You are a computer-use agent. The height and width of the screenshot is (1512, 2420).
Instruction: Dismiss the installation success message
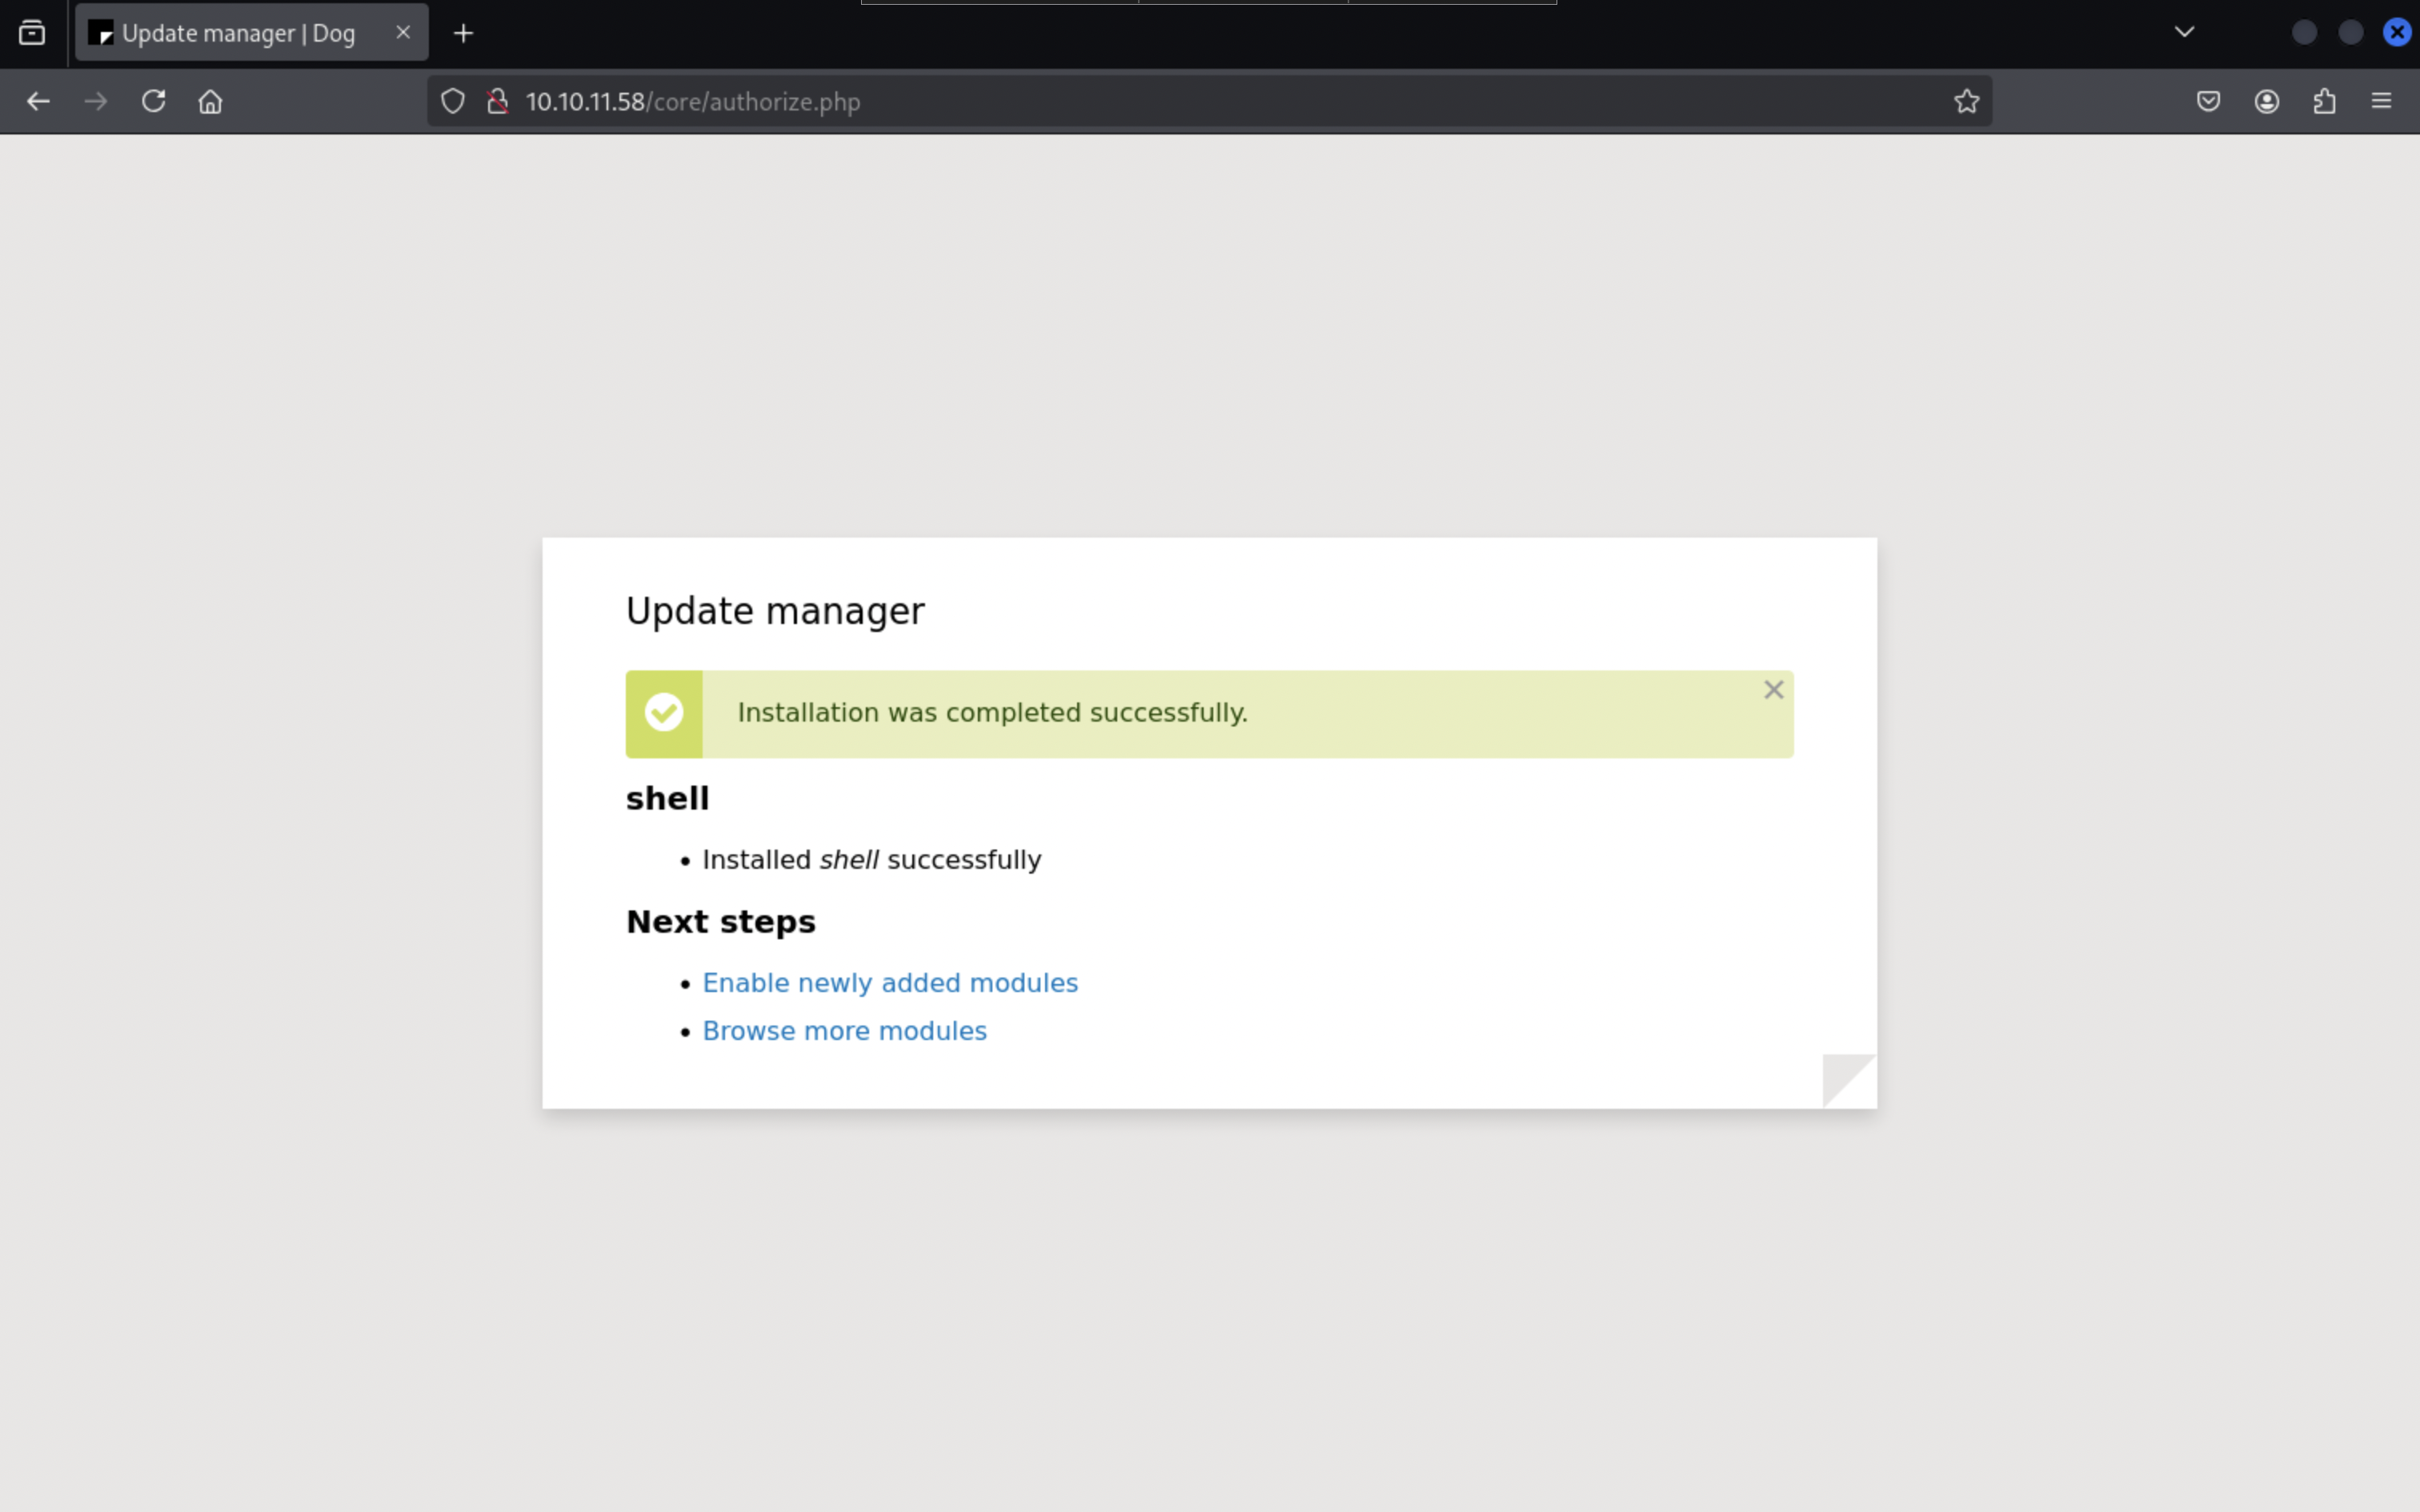pyautogui.click(x=1773, y=690)
